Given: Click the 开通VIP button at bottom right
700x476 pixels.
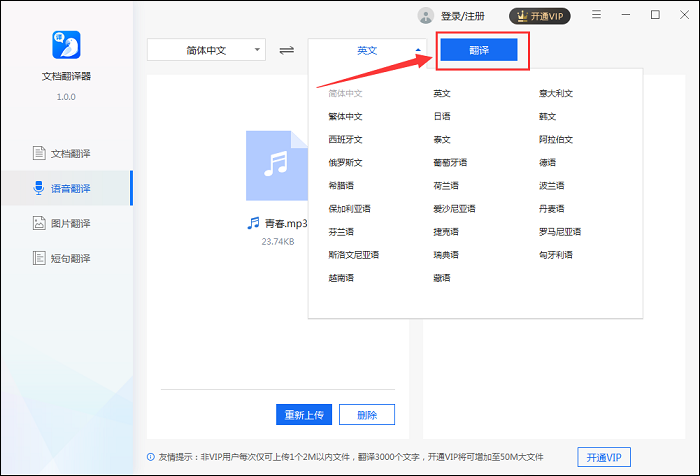Looking at the screenshot, I should coord(604,457).
